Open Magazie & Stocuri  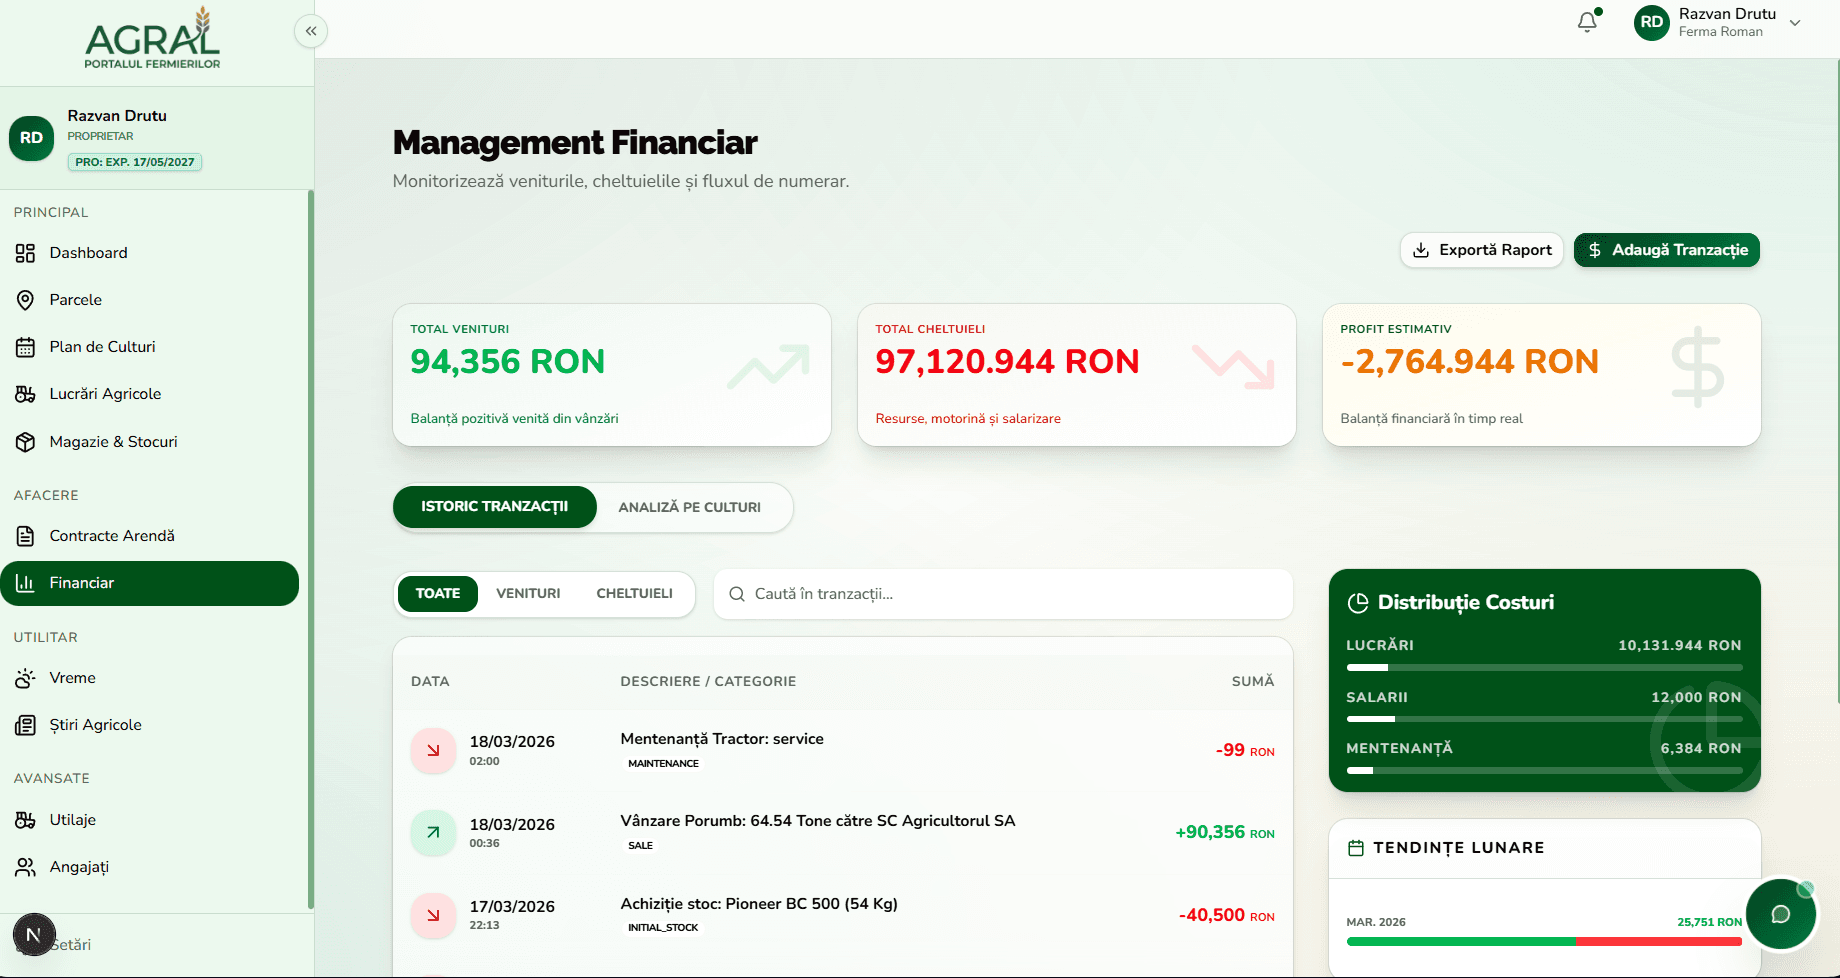point(113,441)
